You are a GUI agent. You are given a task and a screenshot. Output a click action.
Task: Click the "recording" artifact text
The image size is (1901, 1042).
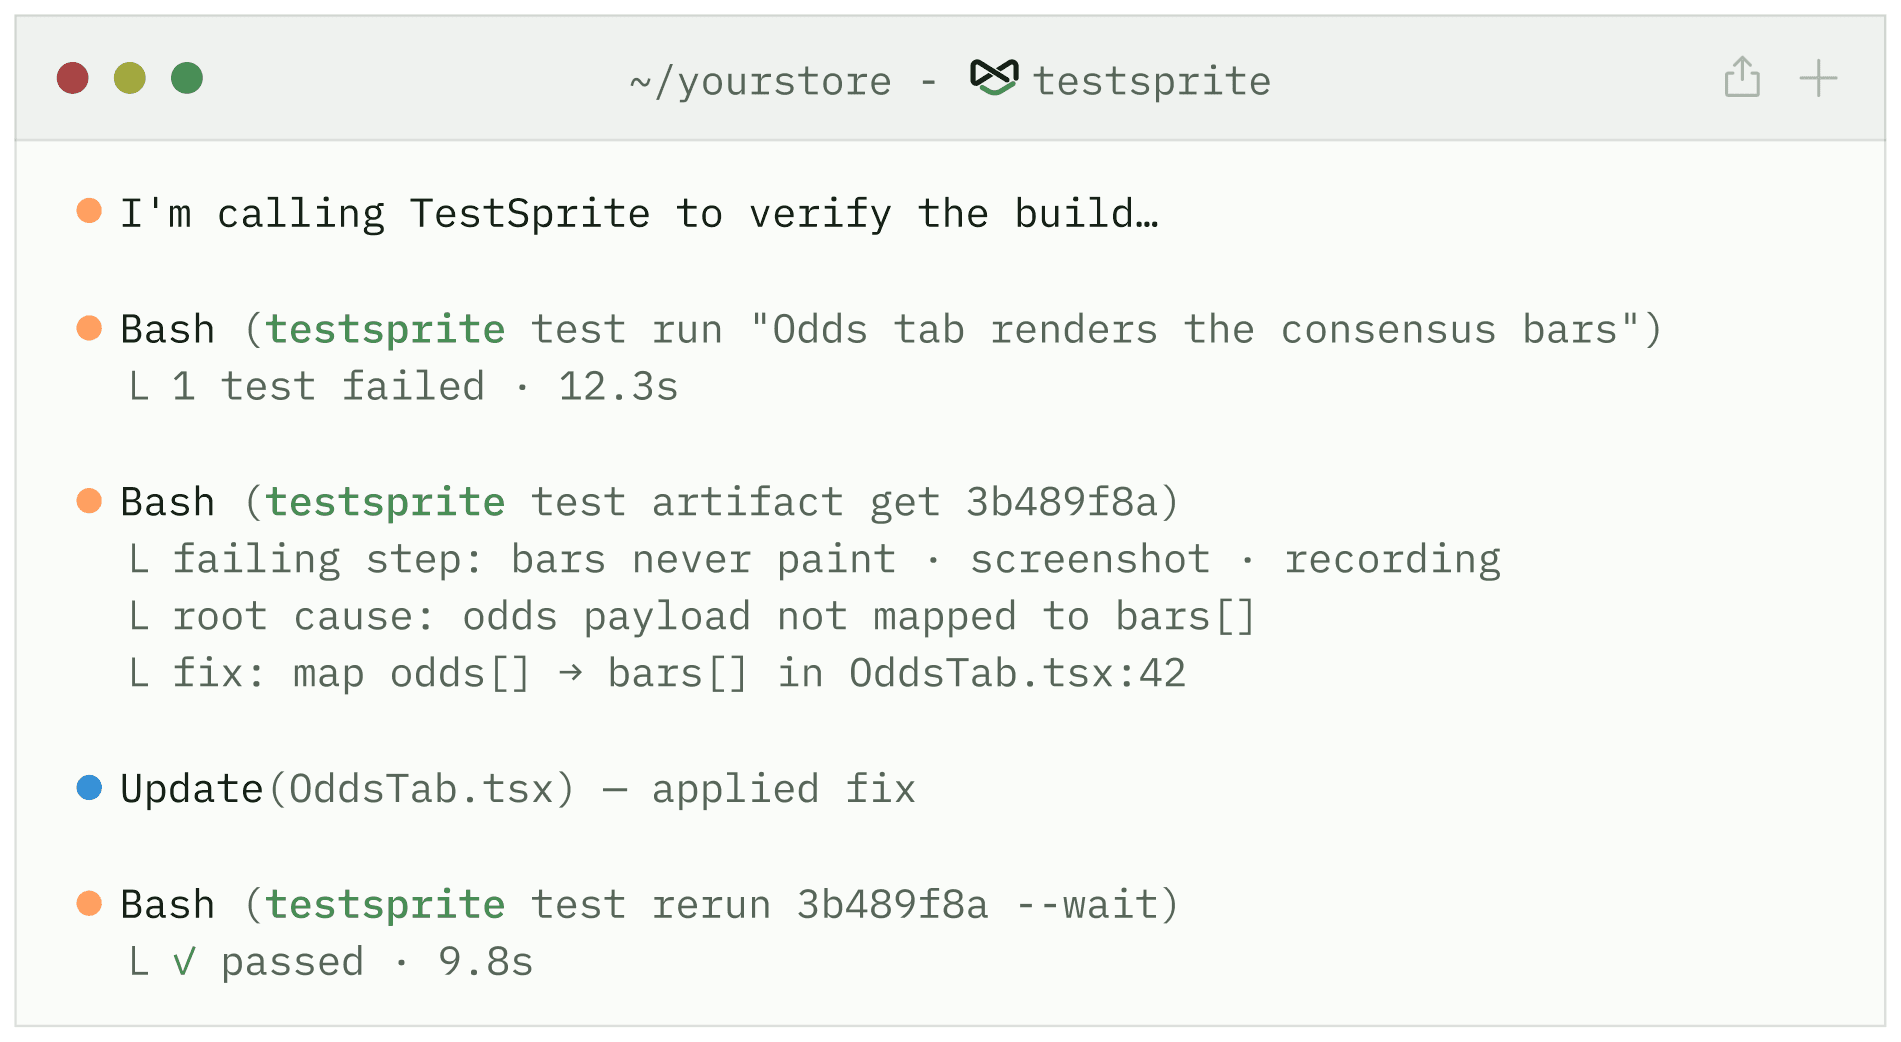[x=1392, y=561]
